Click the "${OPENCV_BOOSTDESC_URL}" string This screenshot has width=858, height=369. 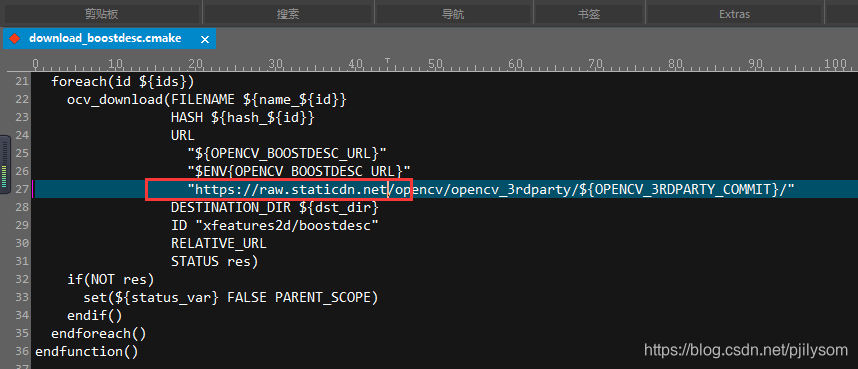click(x=287, y=153)
